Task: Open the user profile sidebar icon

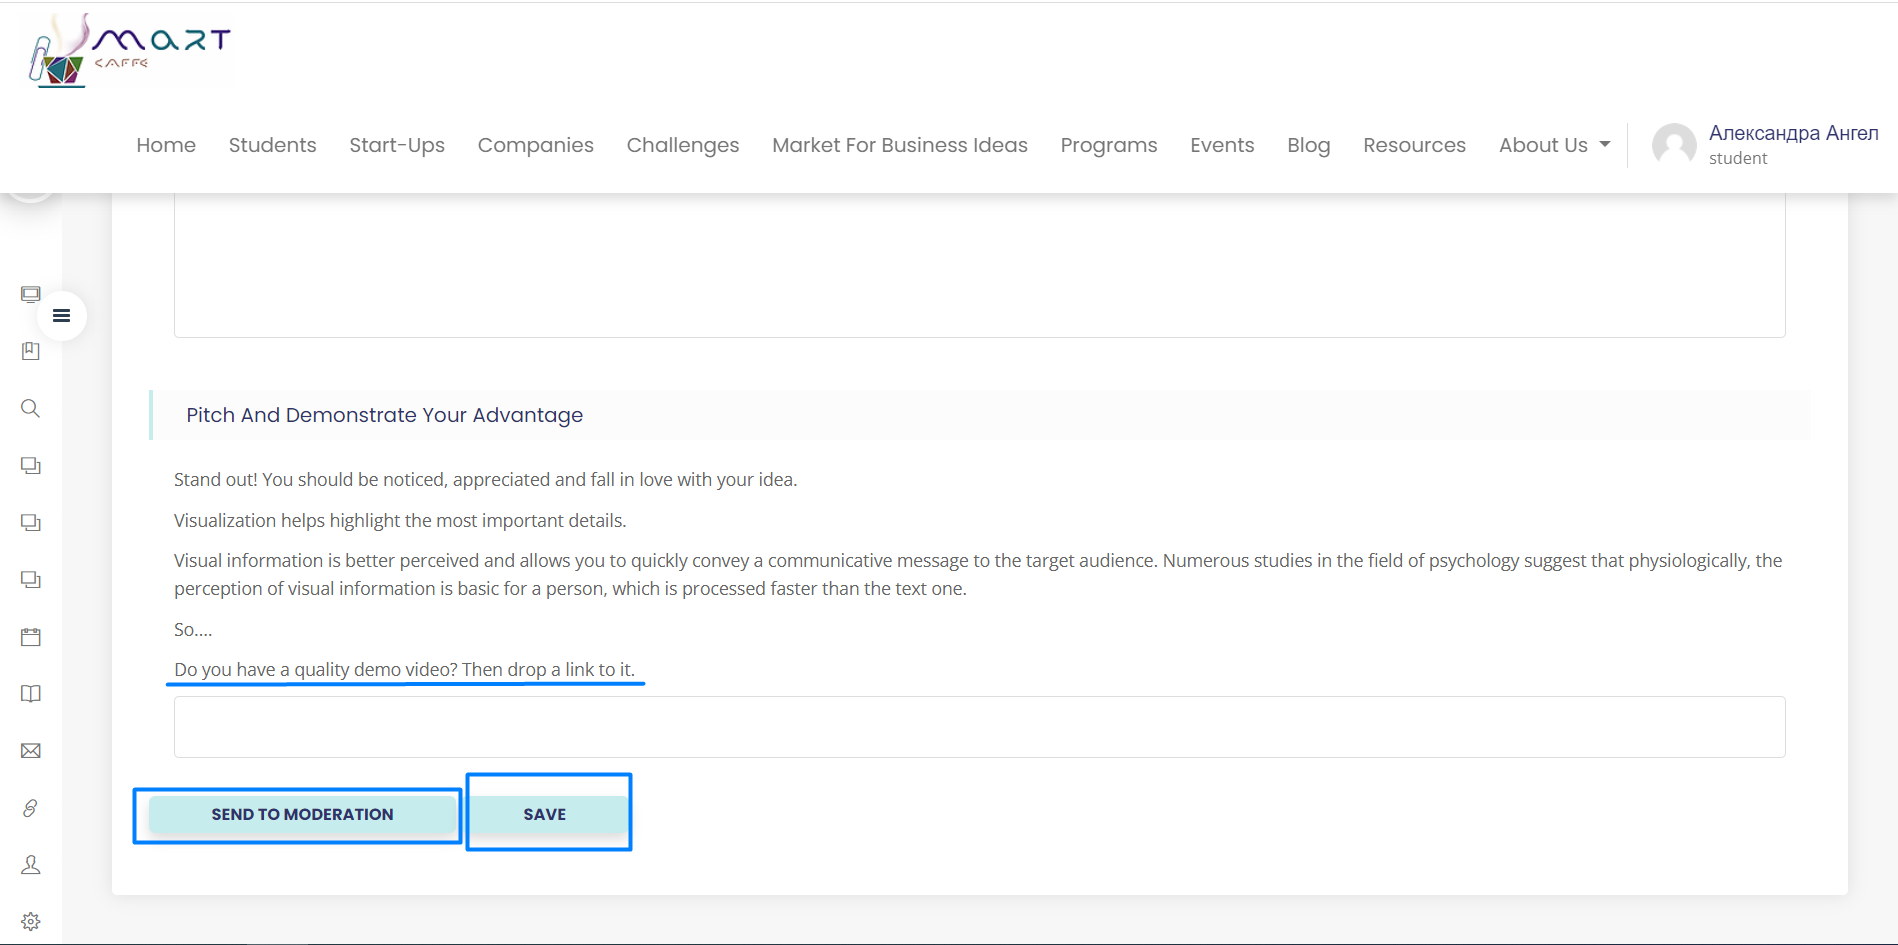Action: tap(31, 865)
